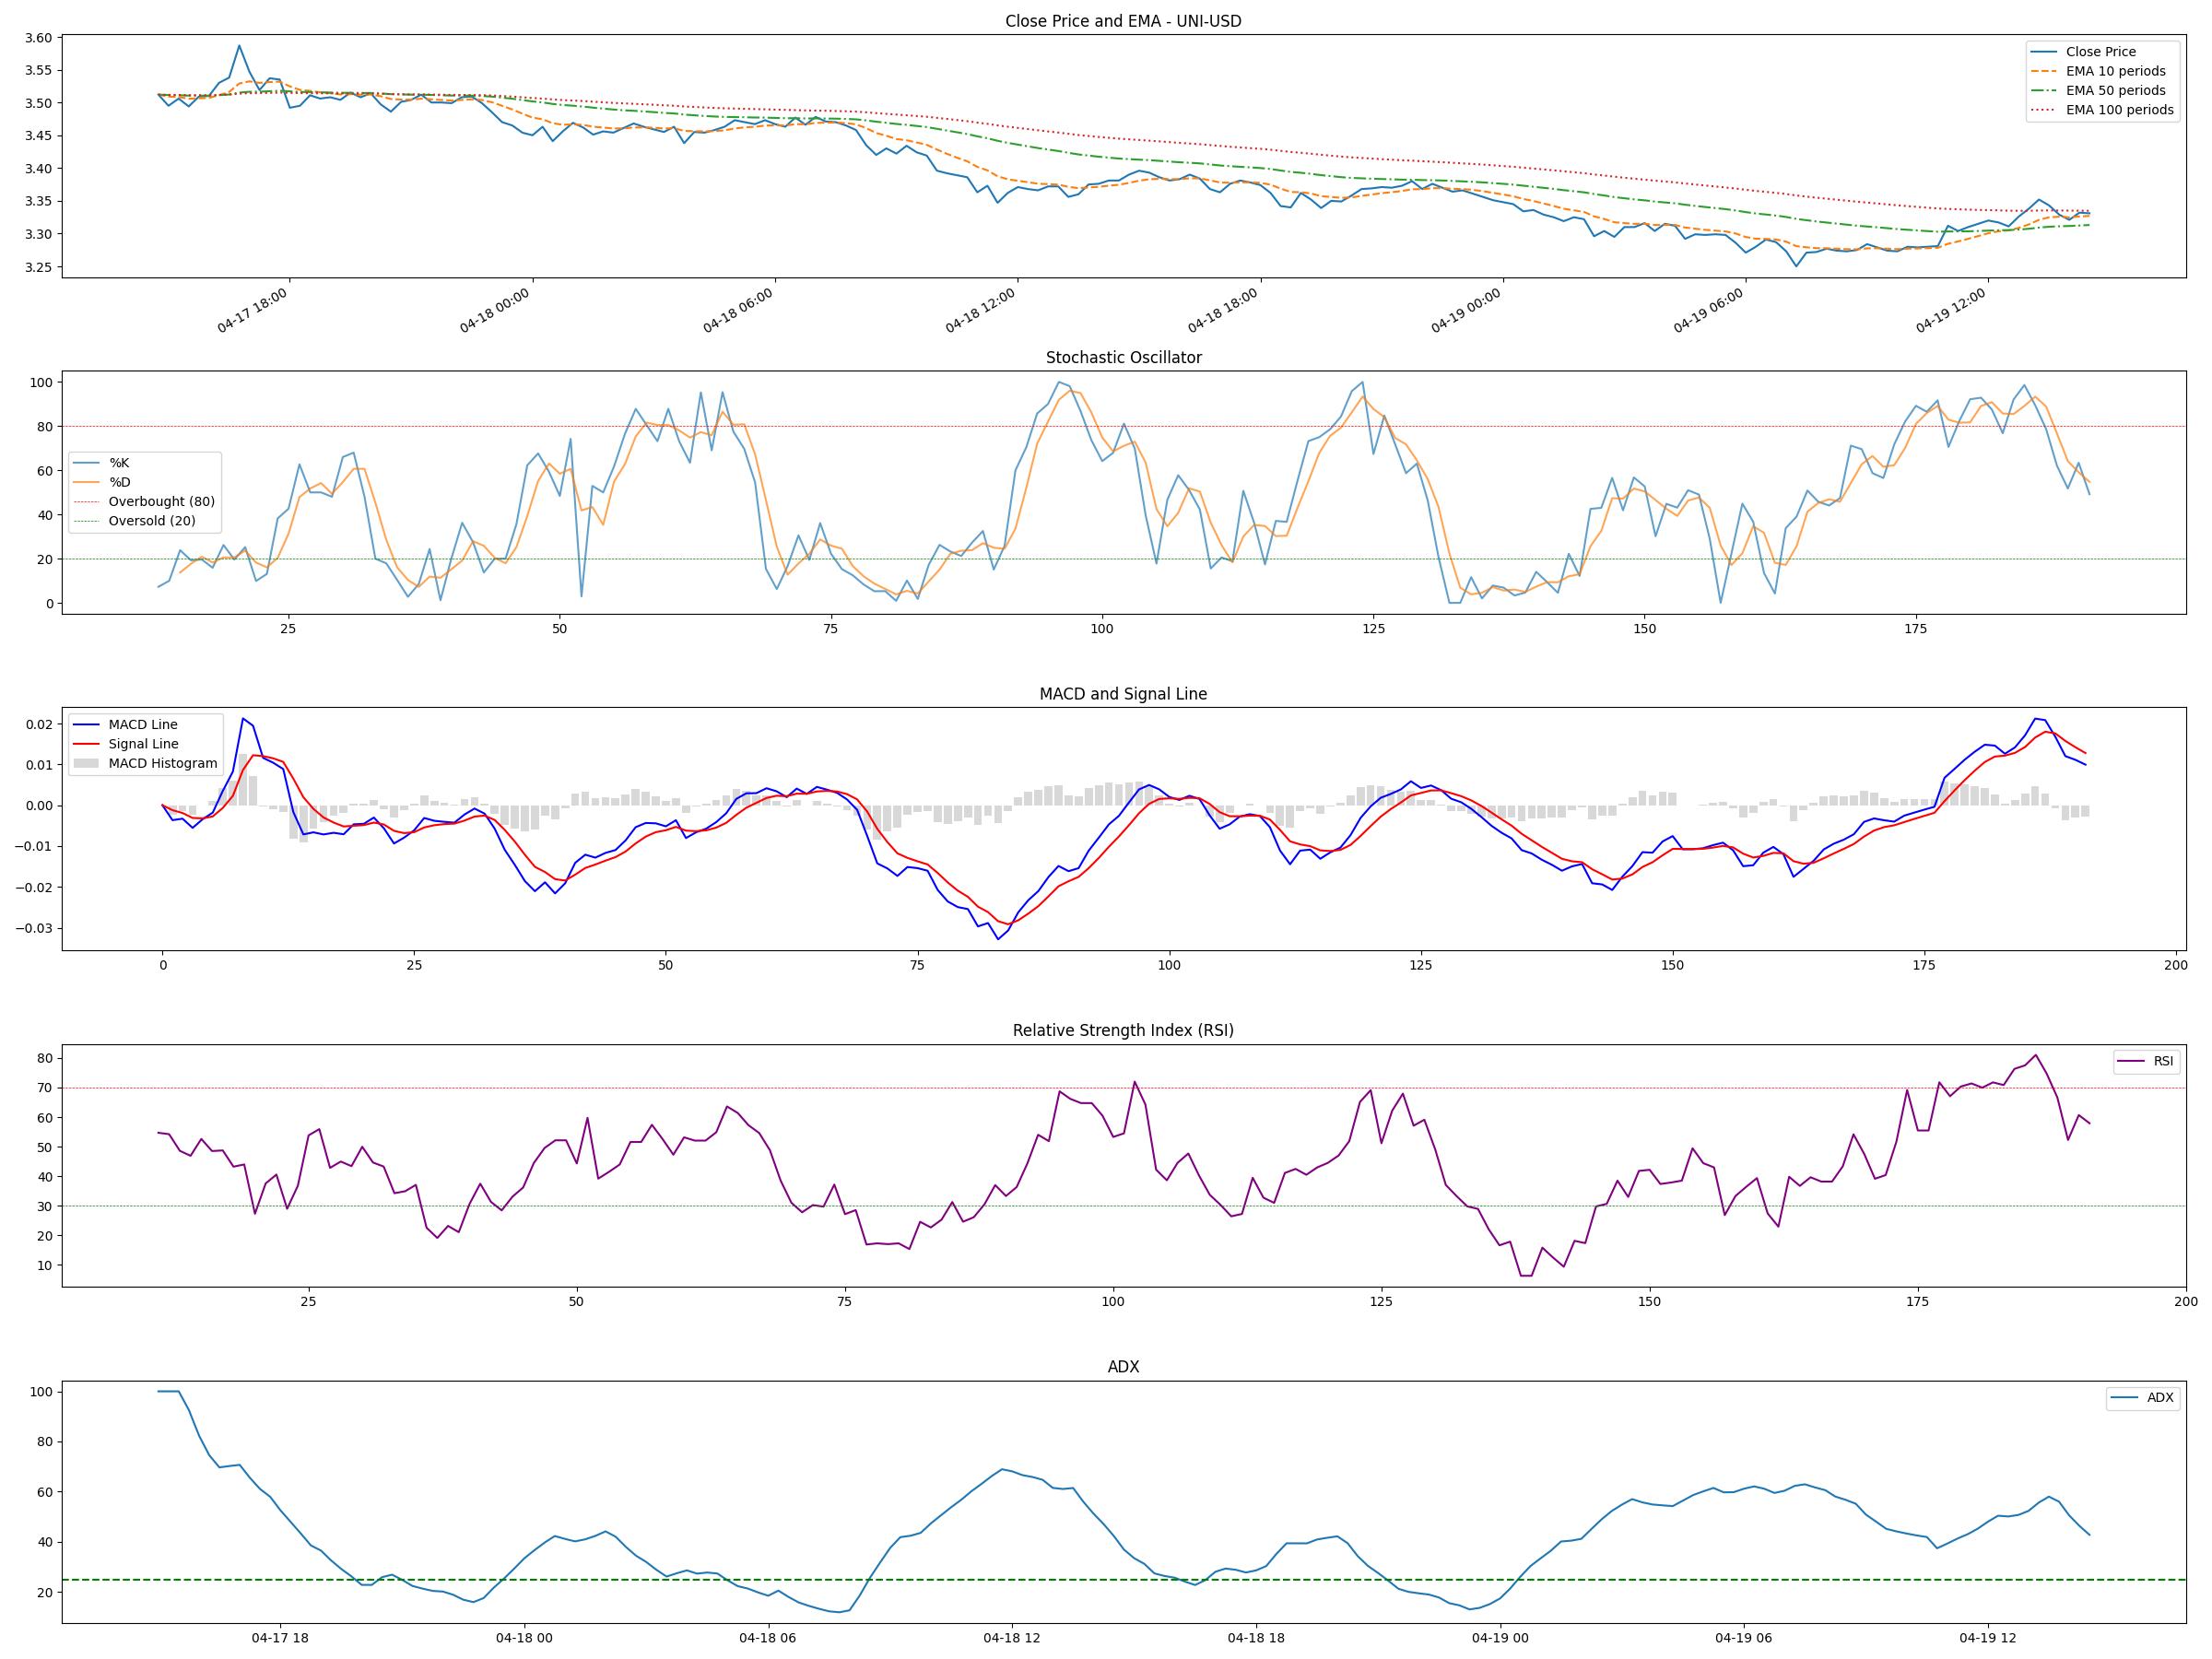Click the %K legend entry

tap(119, 463)
